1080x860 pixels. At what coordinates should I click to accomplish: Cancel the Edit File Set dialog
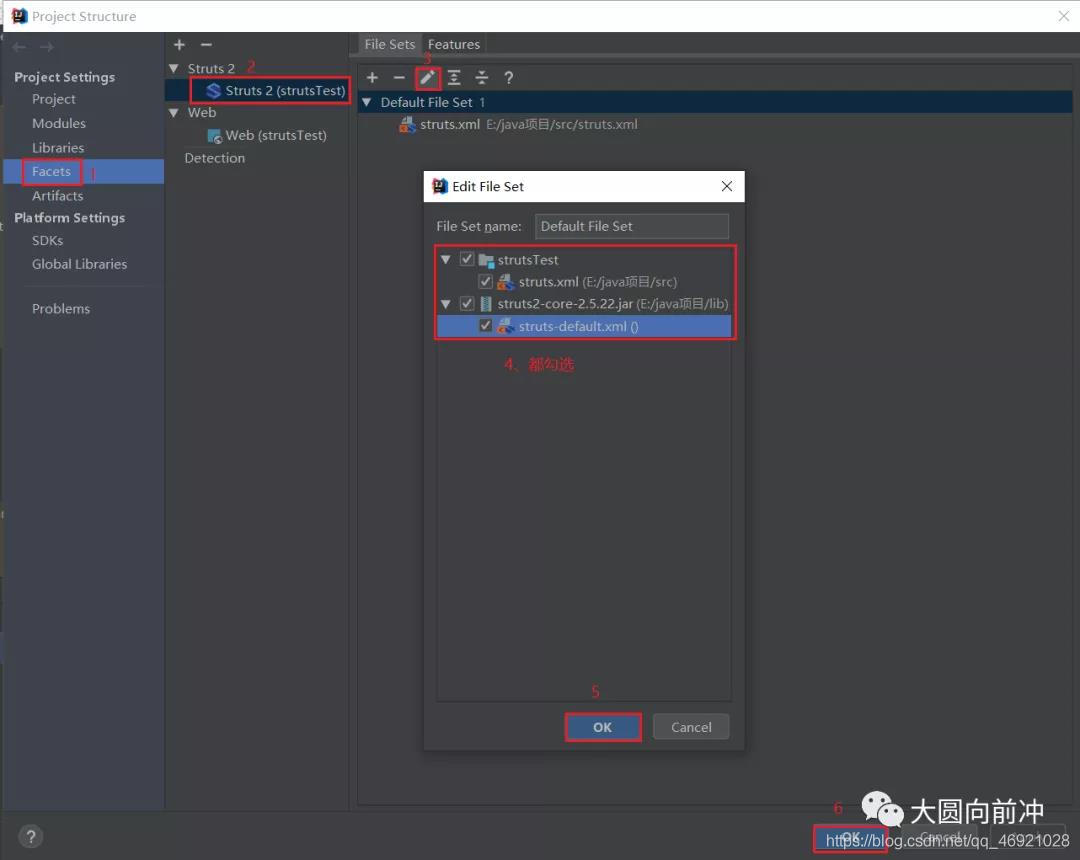[x=690, y=727]
